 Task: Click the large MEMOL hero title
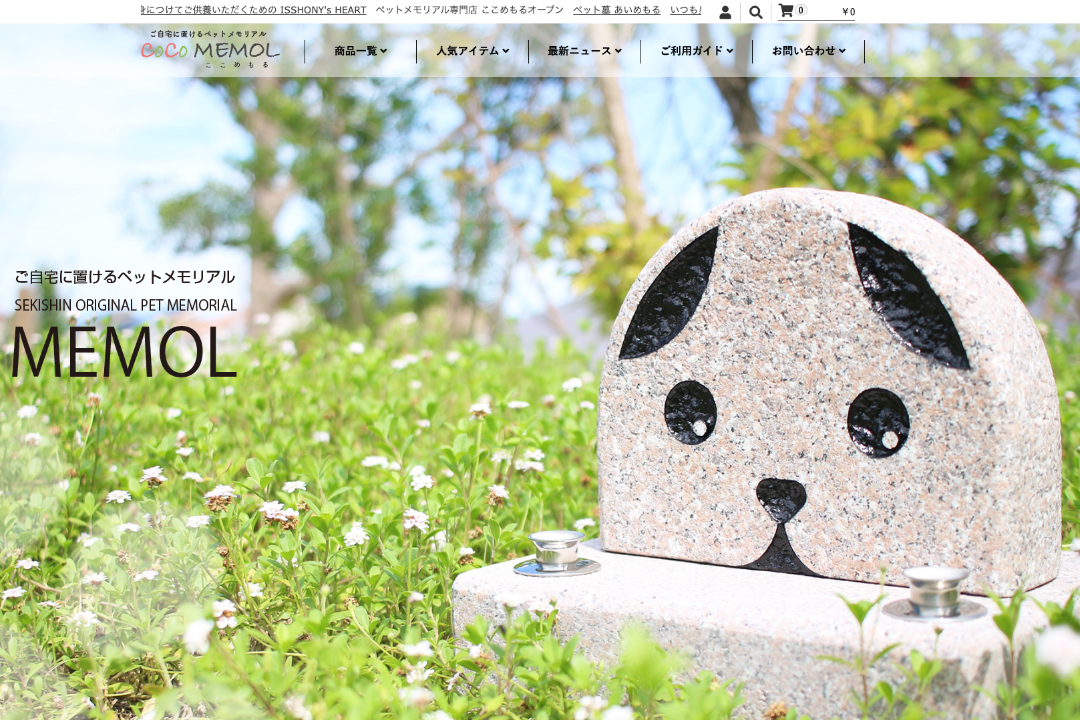pos(124,352)
